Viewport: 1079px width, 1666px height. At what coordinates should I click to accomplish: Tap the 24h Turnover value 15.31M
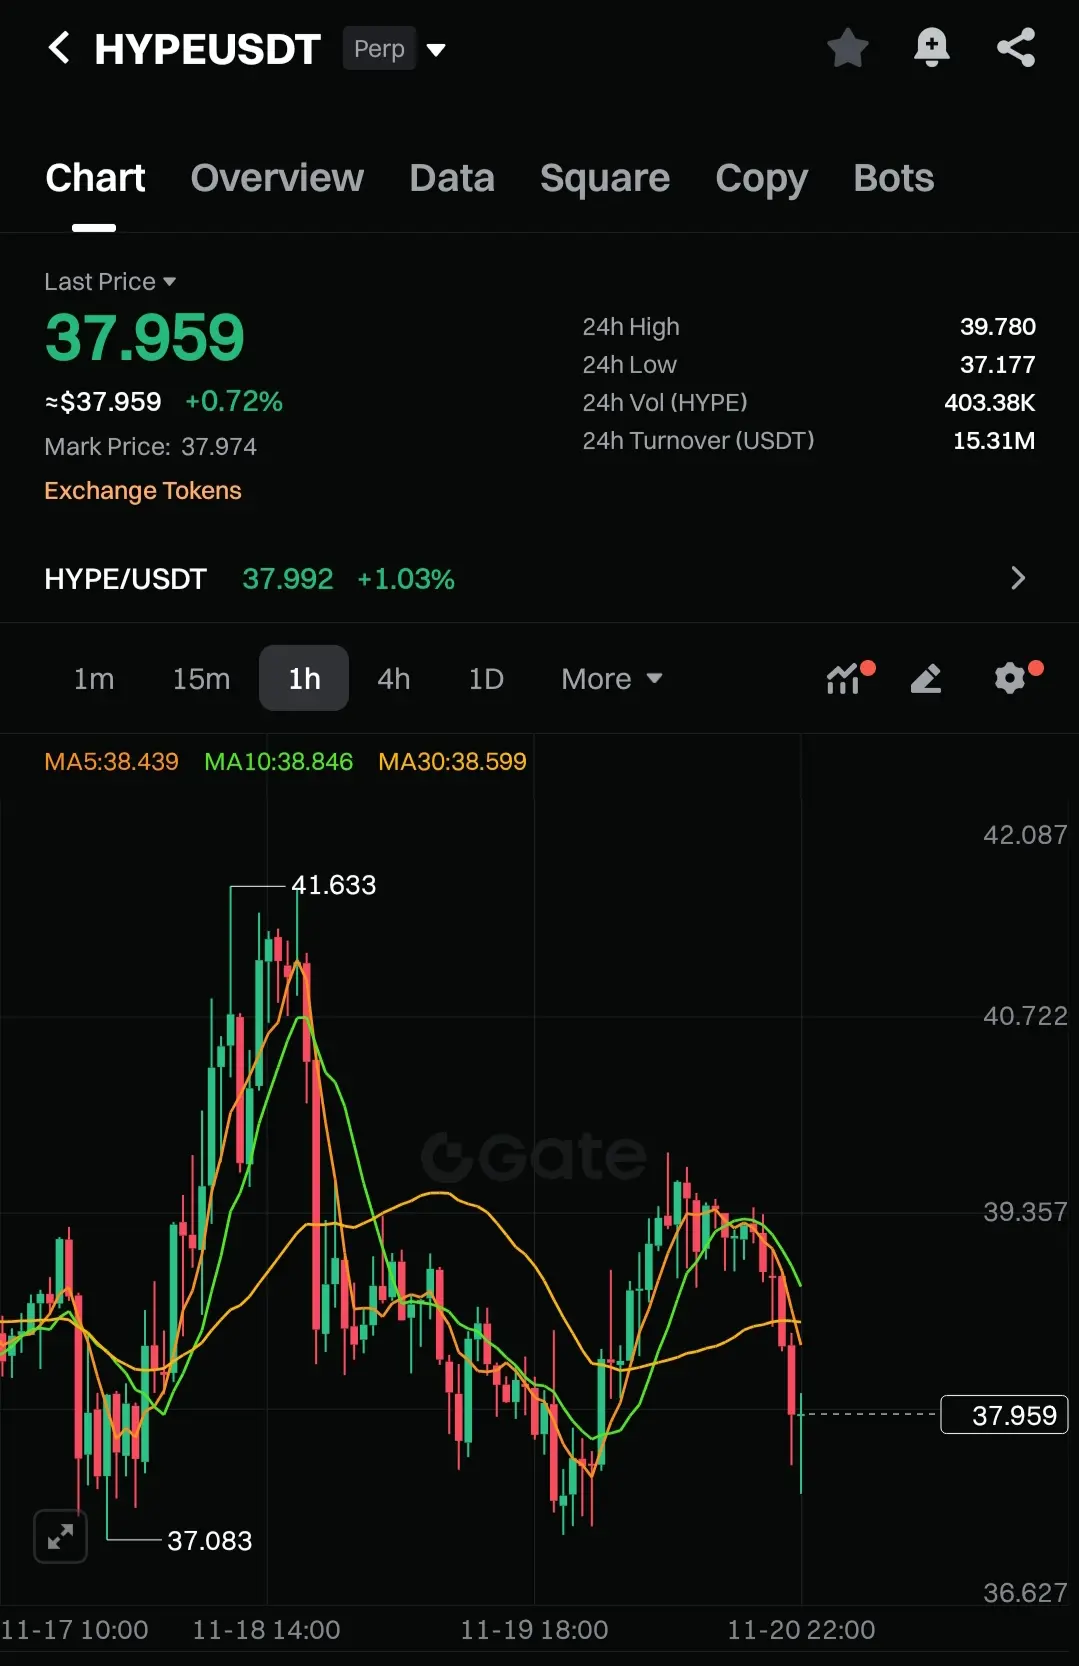pos(994,441)
